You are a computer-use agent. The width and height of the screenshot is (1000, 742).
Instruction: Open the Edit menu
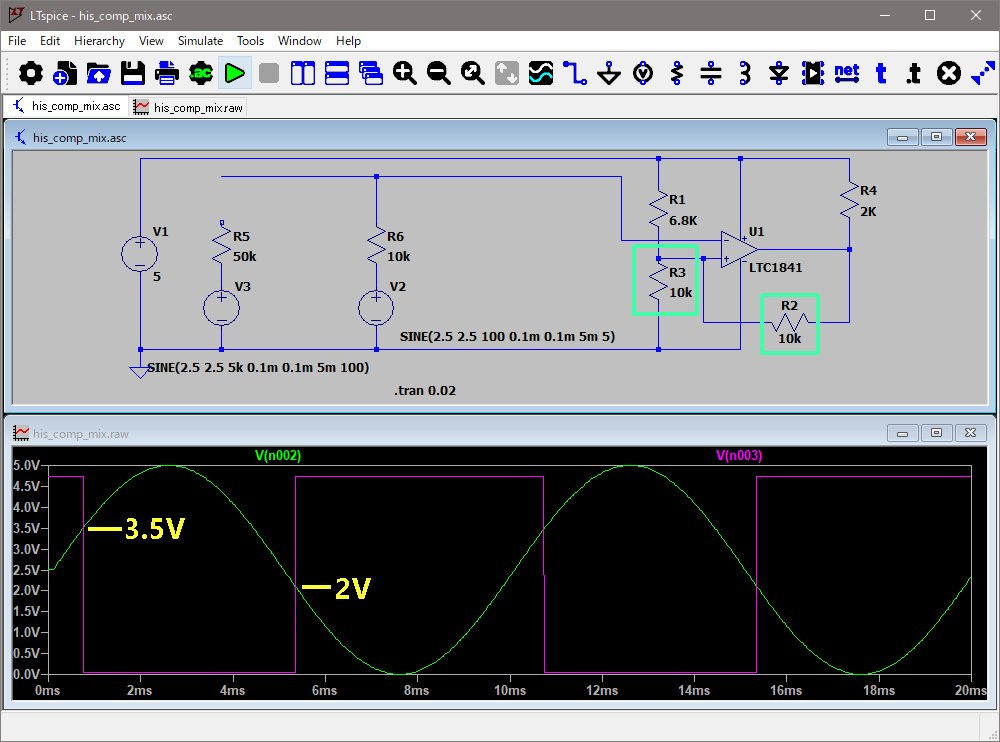point(50,41)
